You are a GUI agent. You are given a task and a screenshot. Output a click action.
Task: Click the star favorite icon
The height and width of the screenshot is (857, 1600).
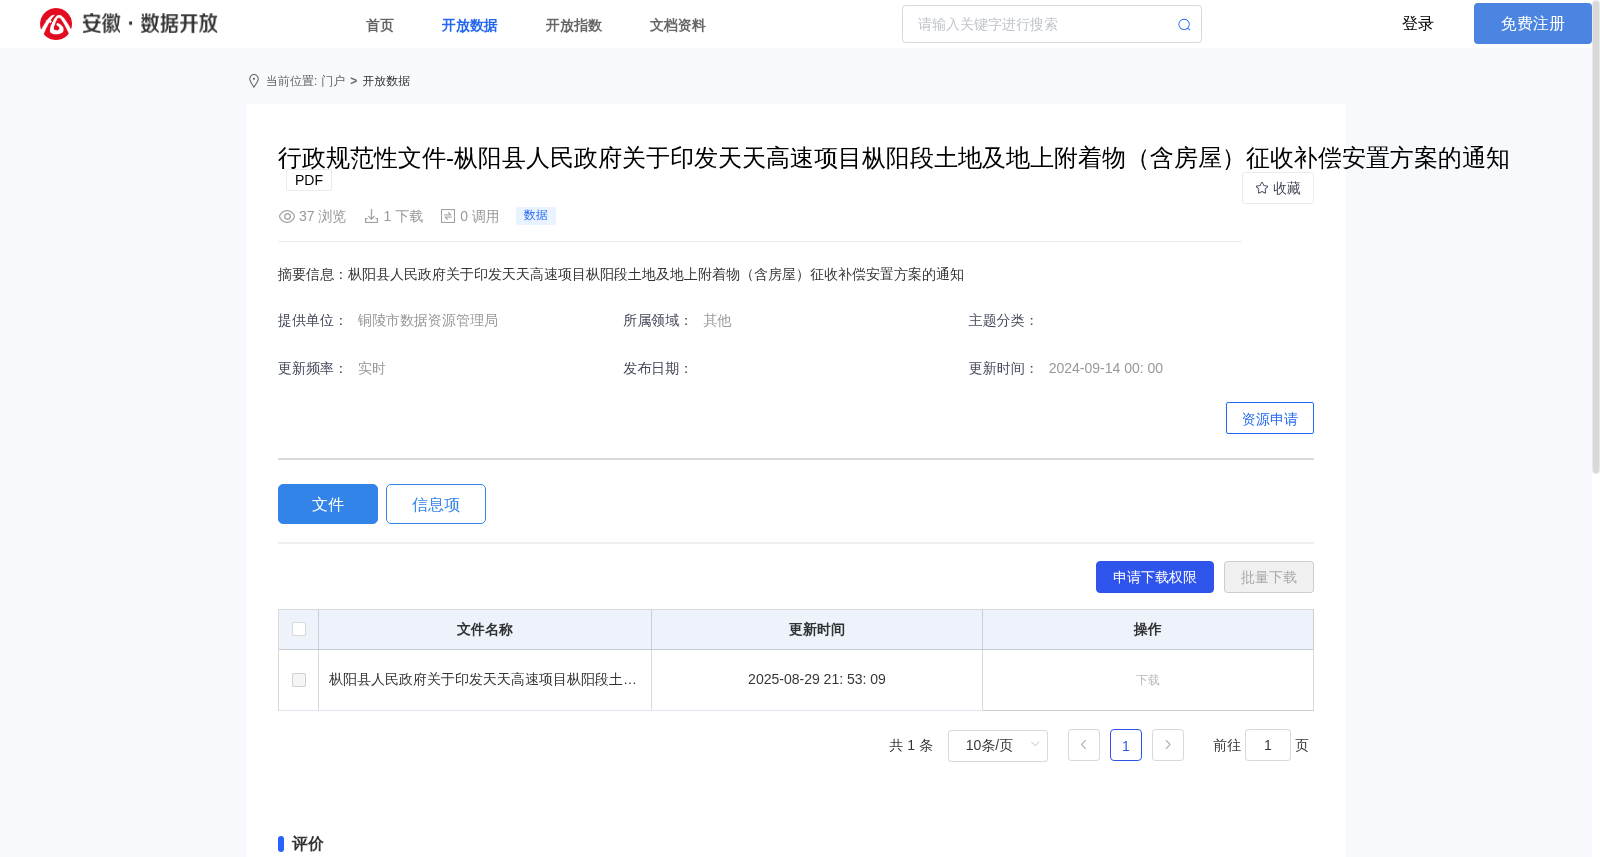pyautogui.click(x=1262, y=188)
